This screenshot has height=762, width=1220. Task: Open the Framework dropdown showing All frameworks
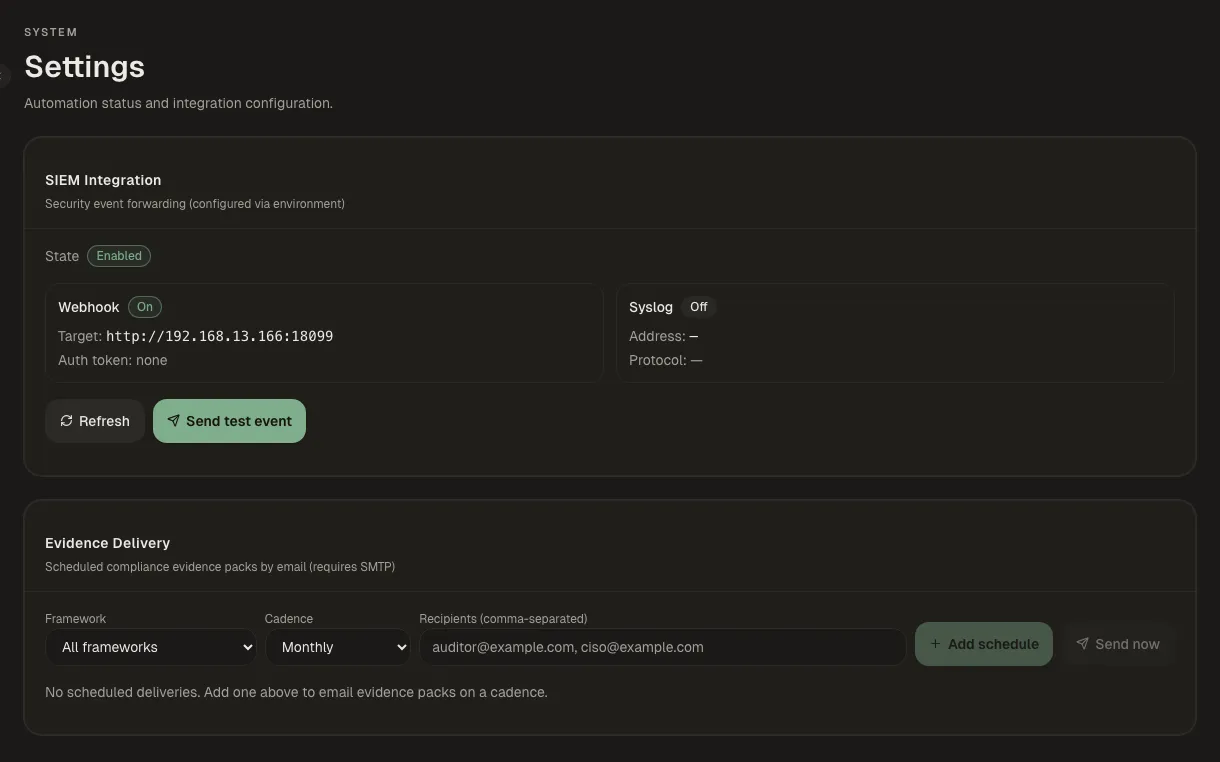pyautogui.click(x=151, y=647)
